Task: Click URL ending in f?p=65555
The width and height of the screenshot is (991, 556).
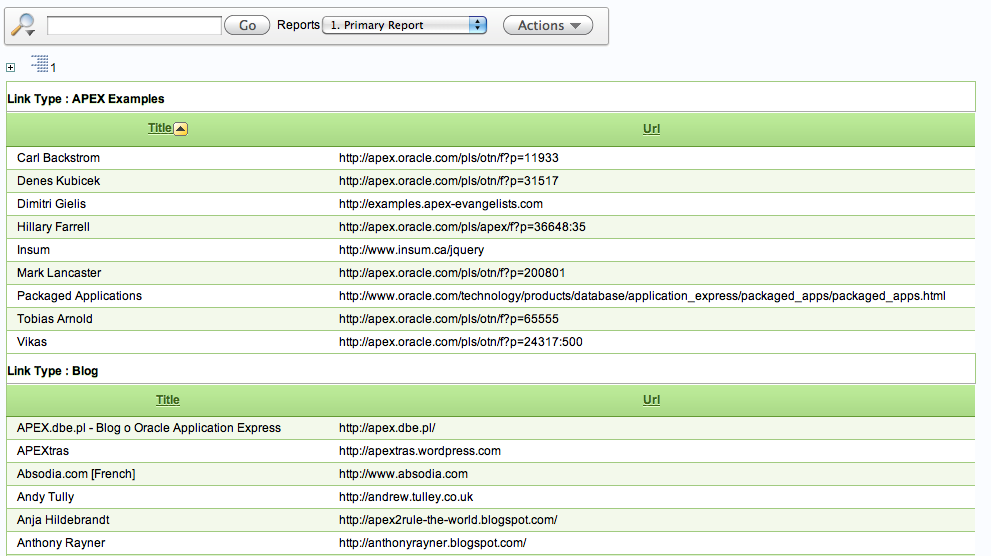Action: click(x=449, y=318)
